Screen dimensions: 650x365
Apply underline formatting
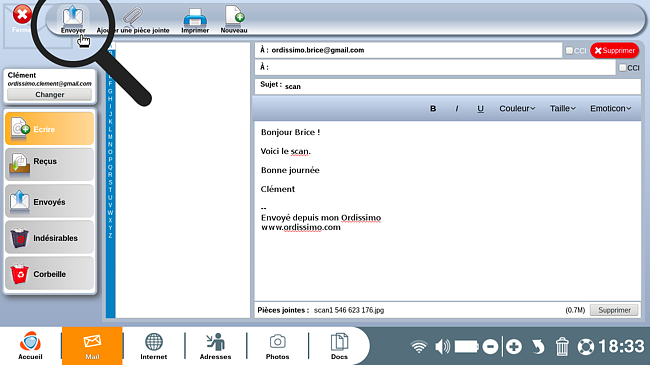[480, 109]
